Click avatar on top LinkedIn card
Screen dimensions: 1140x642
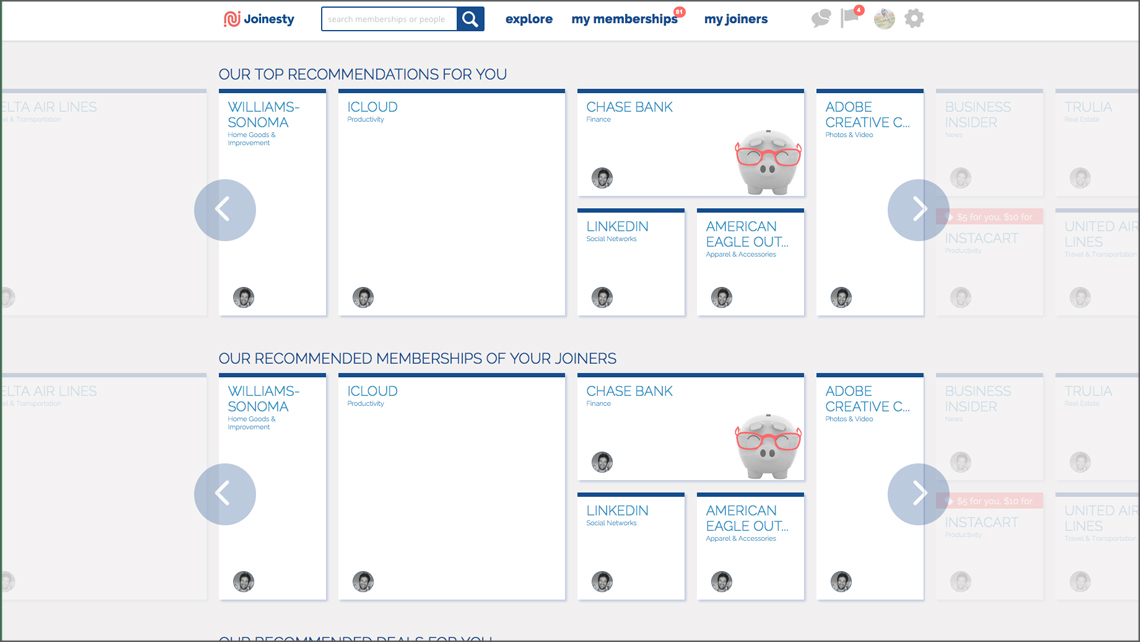click(x=602, y=297)
